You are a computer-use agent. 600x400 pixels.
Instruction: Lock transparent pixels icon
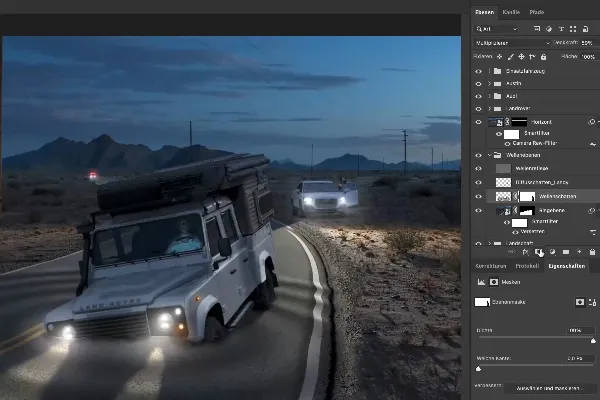499,57
